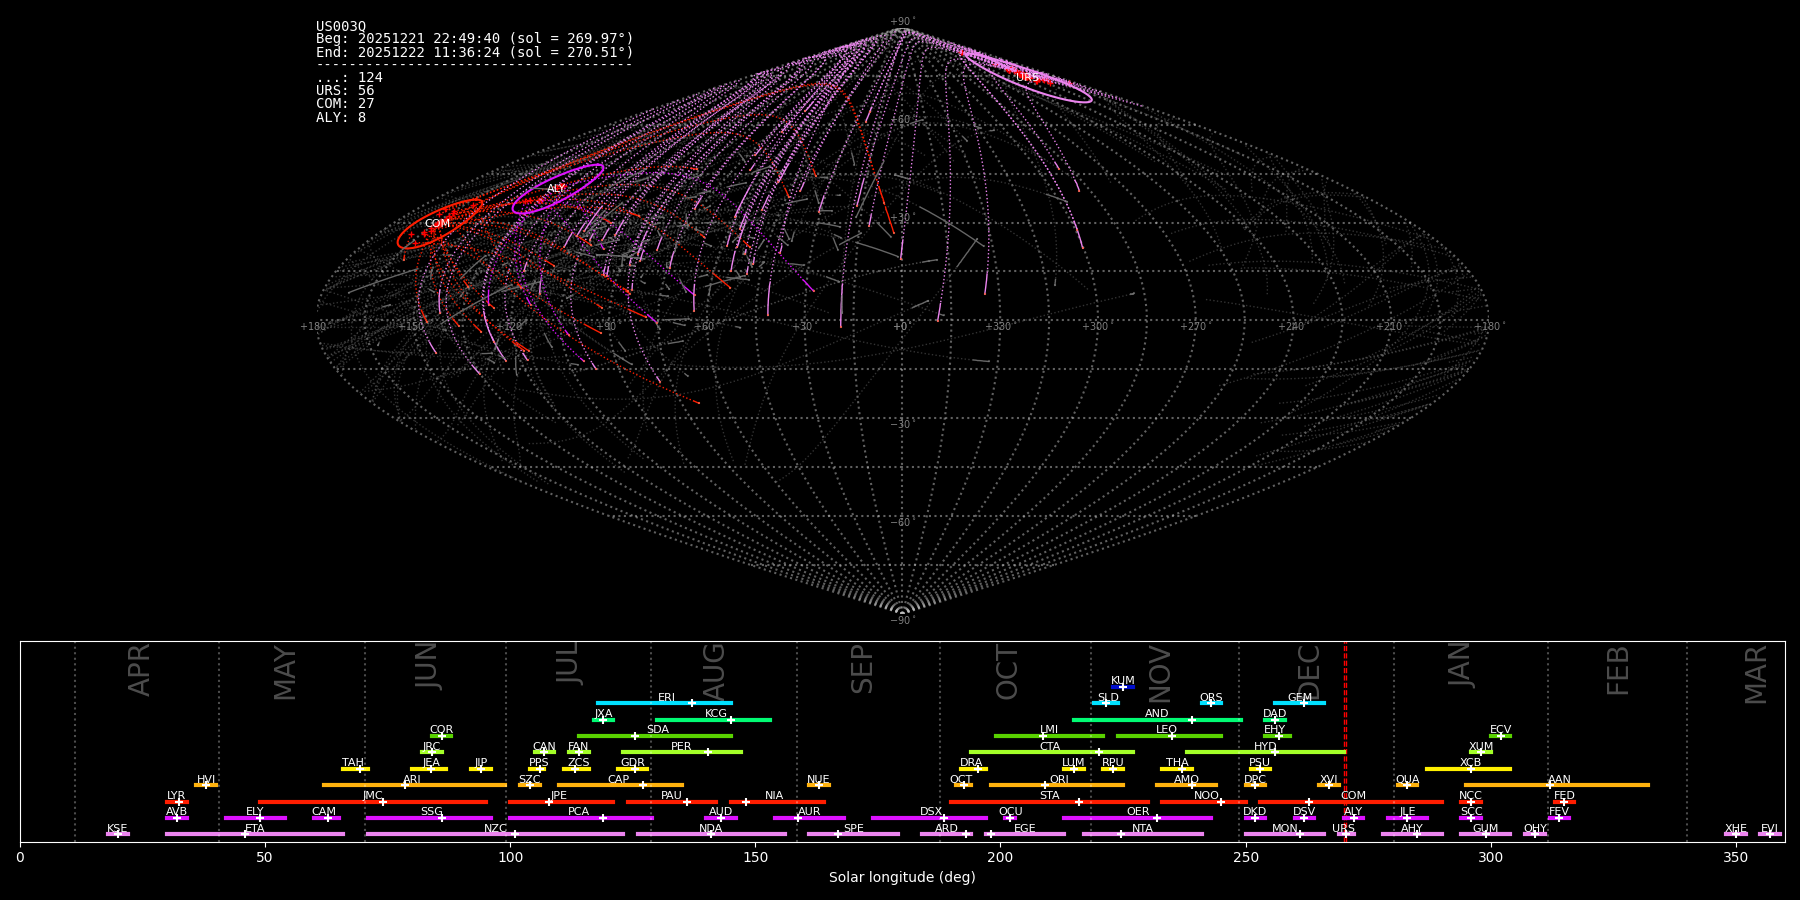Click the XHE shower label in the timeline
Viewport: 1800px width, 900px height.
[1736, 829]
